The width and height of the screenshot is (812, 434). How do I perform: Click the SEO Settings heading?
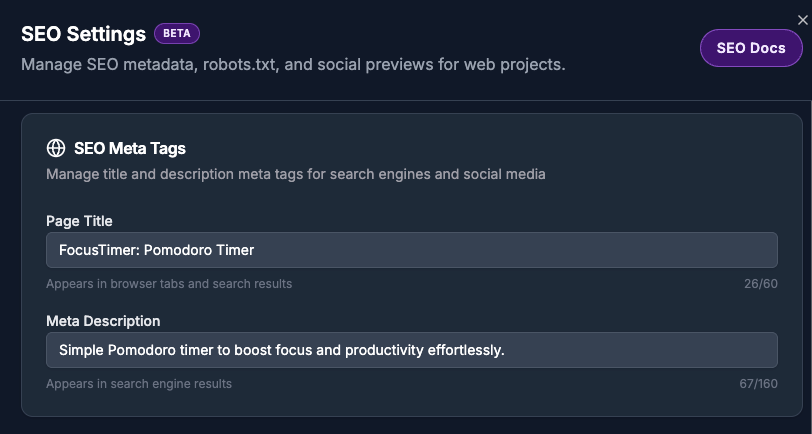84,34
